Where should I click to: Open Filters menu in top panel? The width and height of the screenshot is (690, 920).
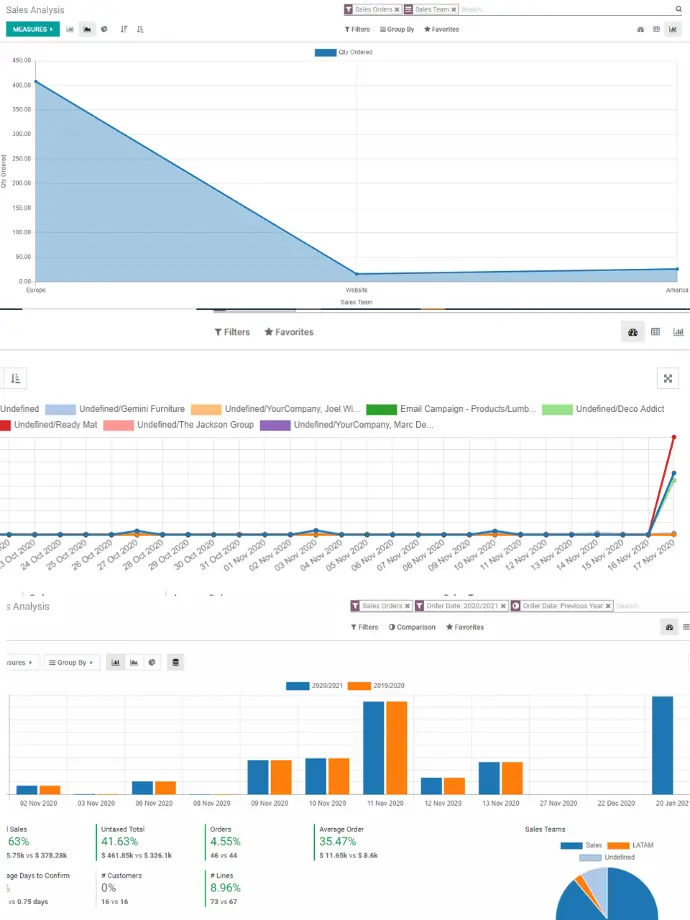(357, 29)
